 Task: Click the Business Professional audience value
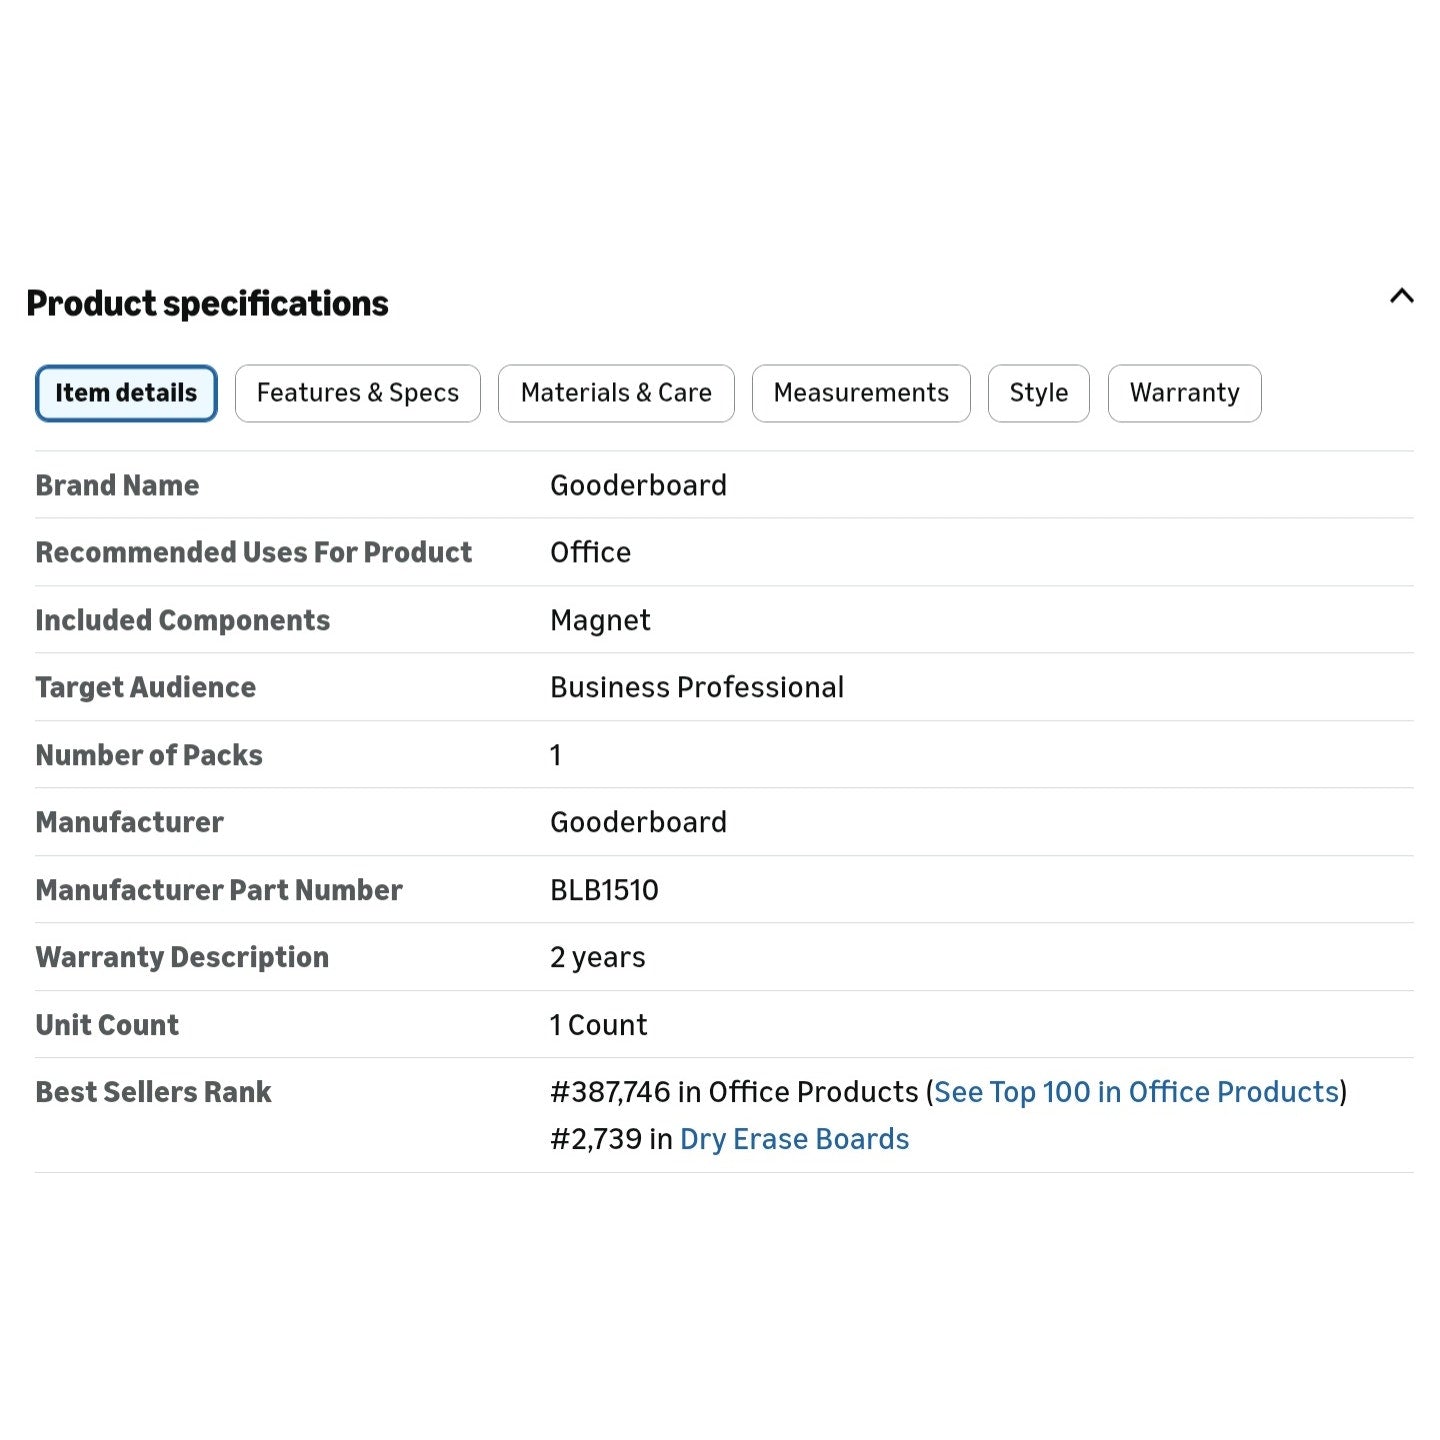[x=697, y=687]
